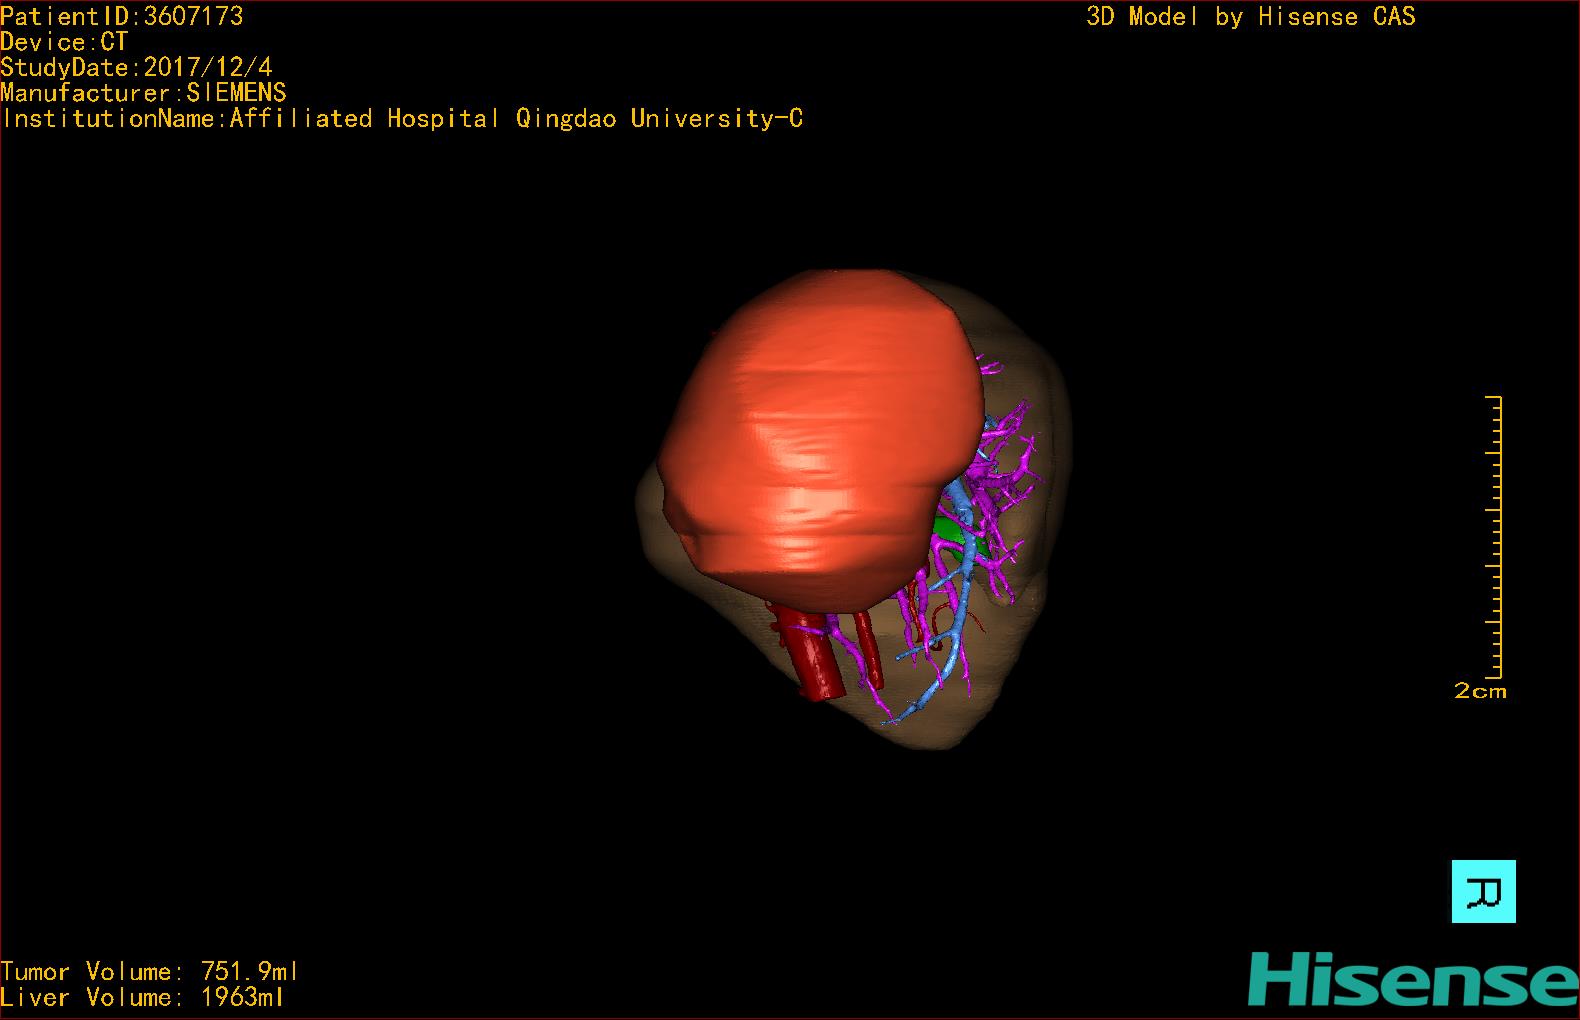Click the StudyDate:2017/12/4 text
This screenshot has height=1020, width=1580.
(x=136, y=68)
